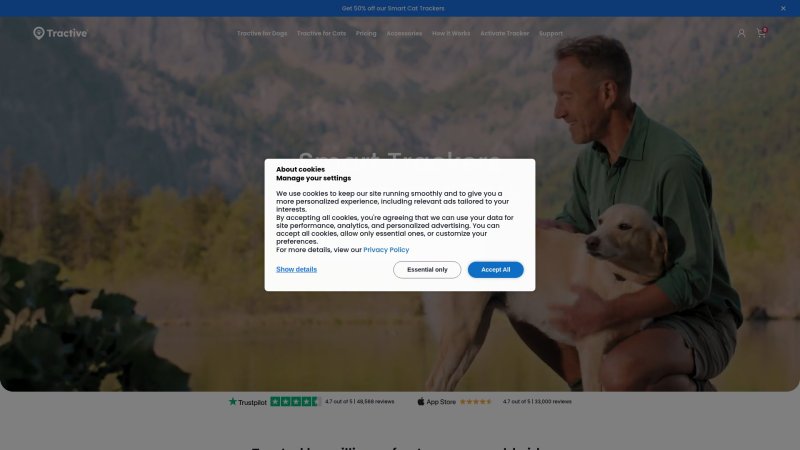Go to the Pricing page
The height and width of the screenshot is (450, 800).
pyautogui.click(x=366, y=33)
